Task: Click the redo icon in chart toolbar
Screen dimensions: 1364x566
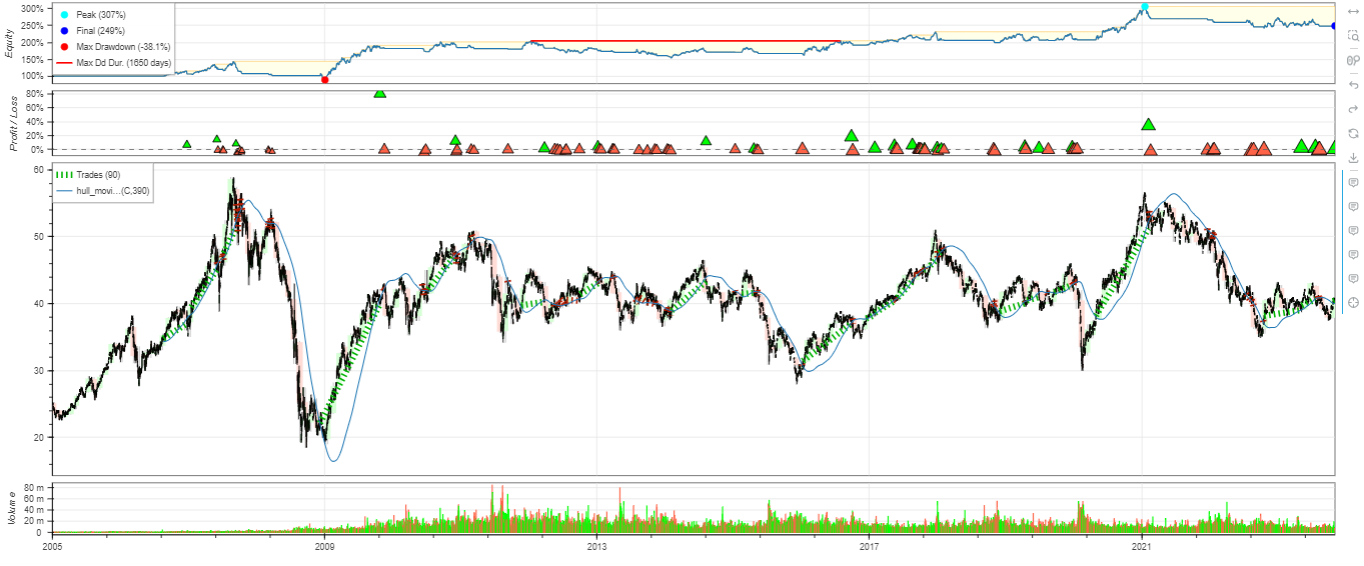Action: coord(1354,109)
